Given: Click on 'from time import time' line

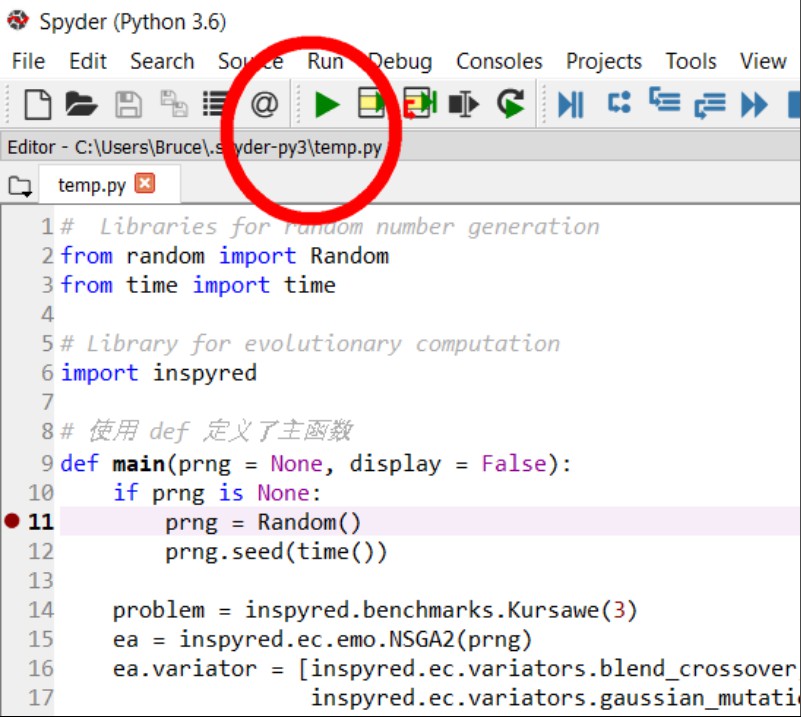Looking at the screenshot, I should (198, 285).
